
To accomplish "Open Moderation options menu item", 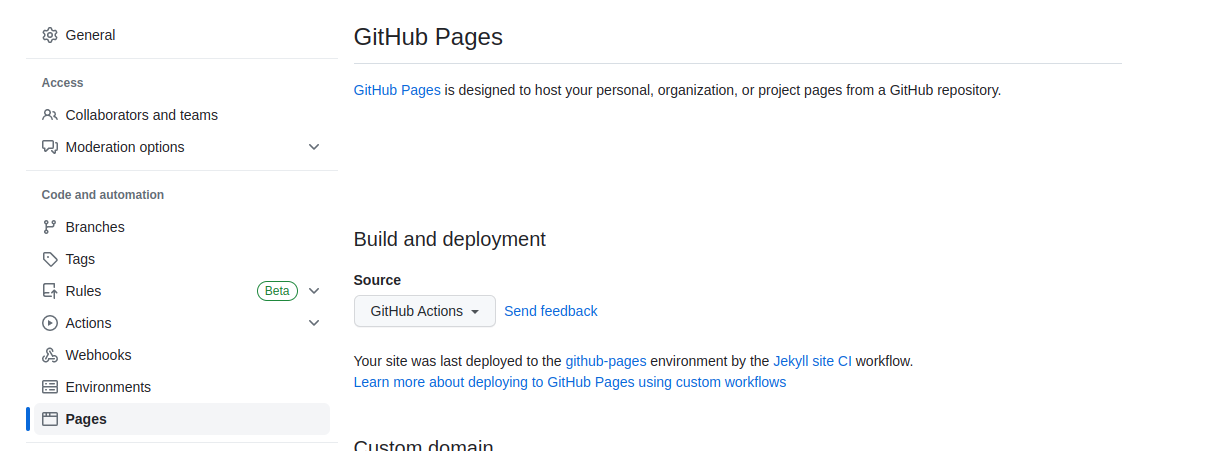I will coord(182,147).
